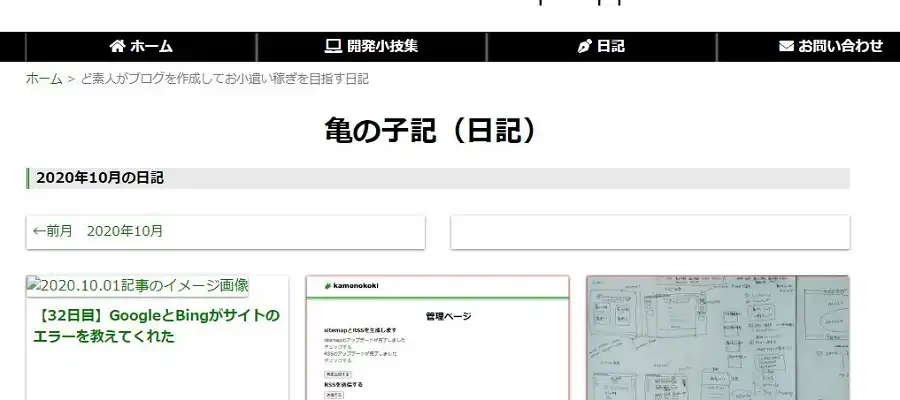Open article 【32日目】GoogleとBingがサイトのエラーを教えてくれた

click(156, 326)
